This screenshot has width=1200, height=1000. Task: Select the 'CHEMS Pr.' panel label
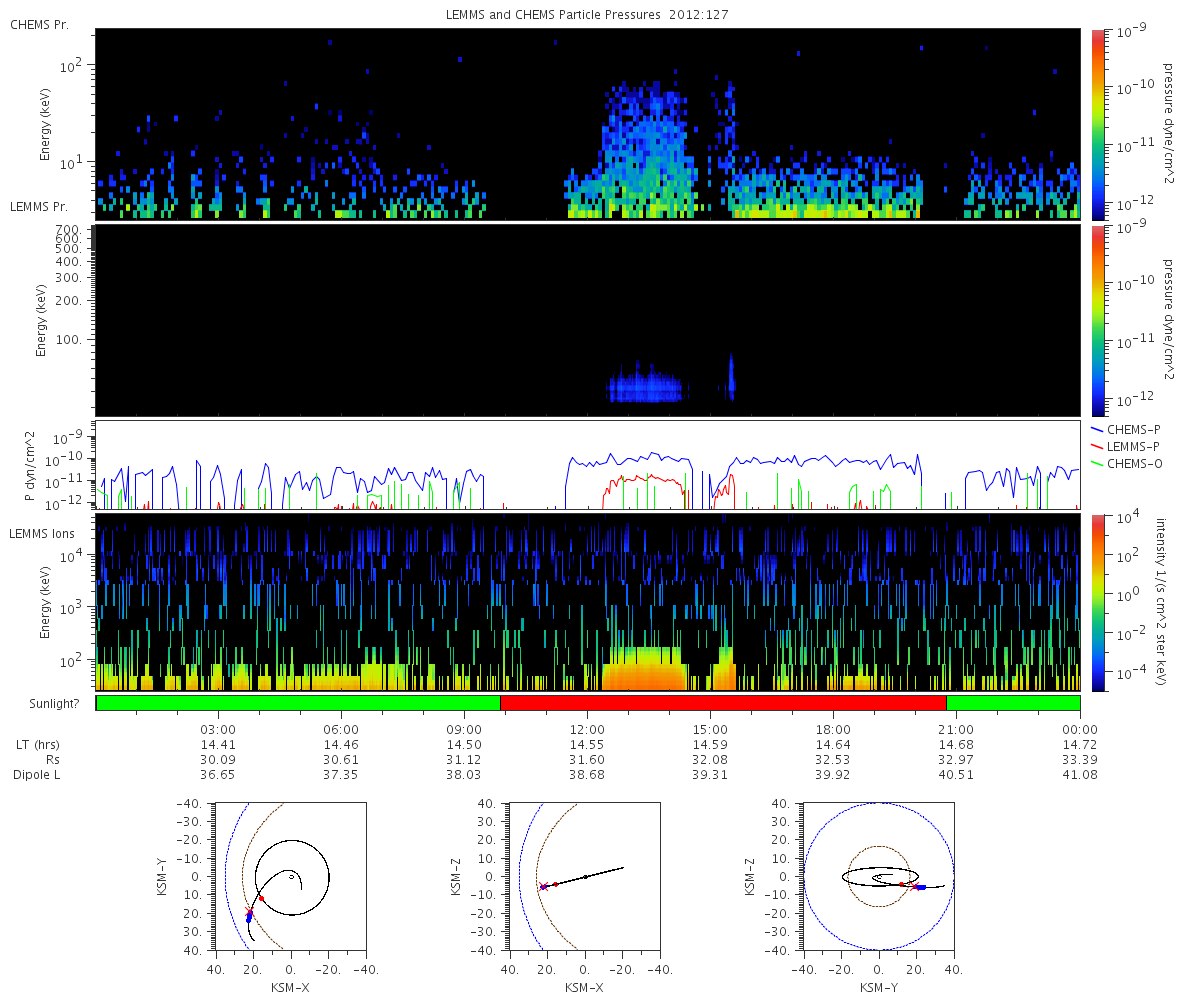[x=39, y=24]
